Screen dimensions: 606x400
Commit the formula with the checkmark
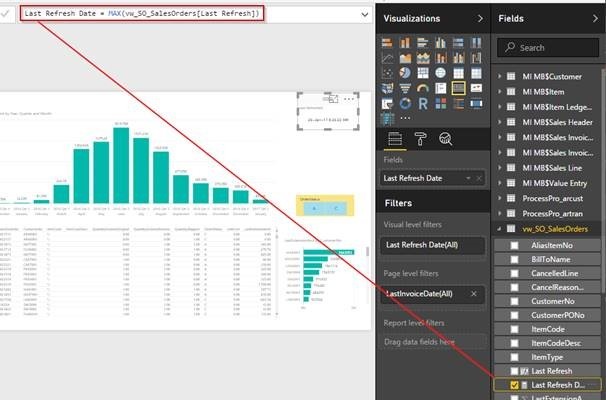(x=5, y=14)
